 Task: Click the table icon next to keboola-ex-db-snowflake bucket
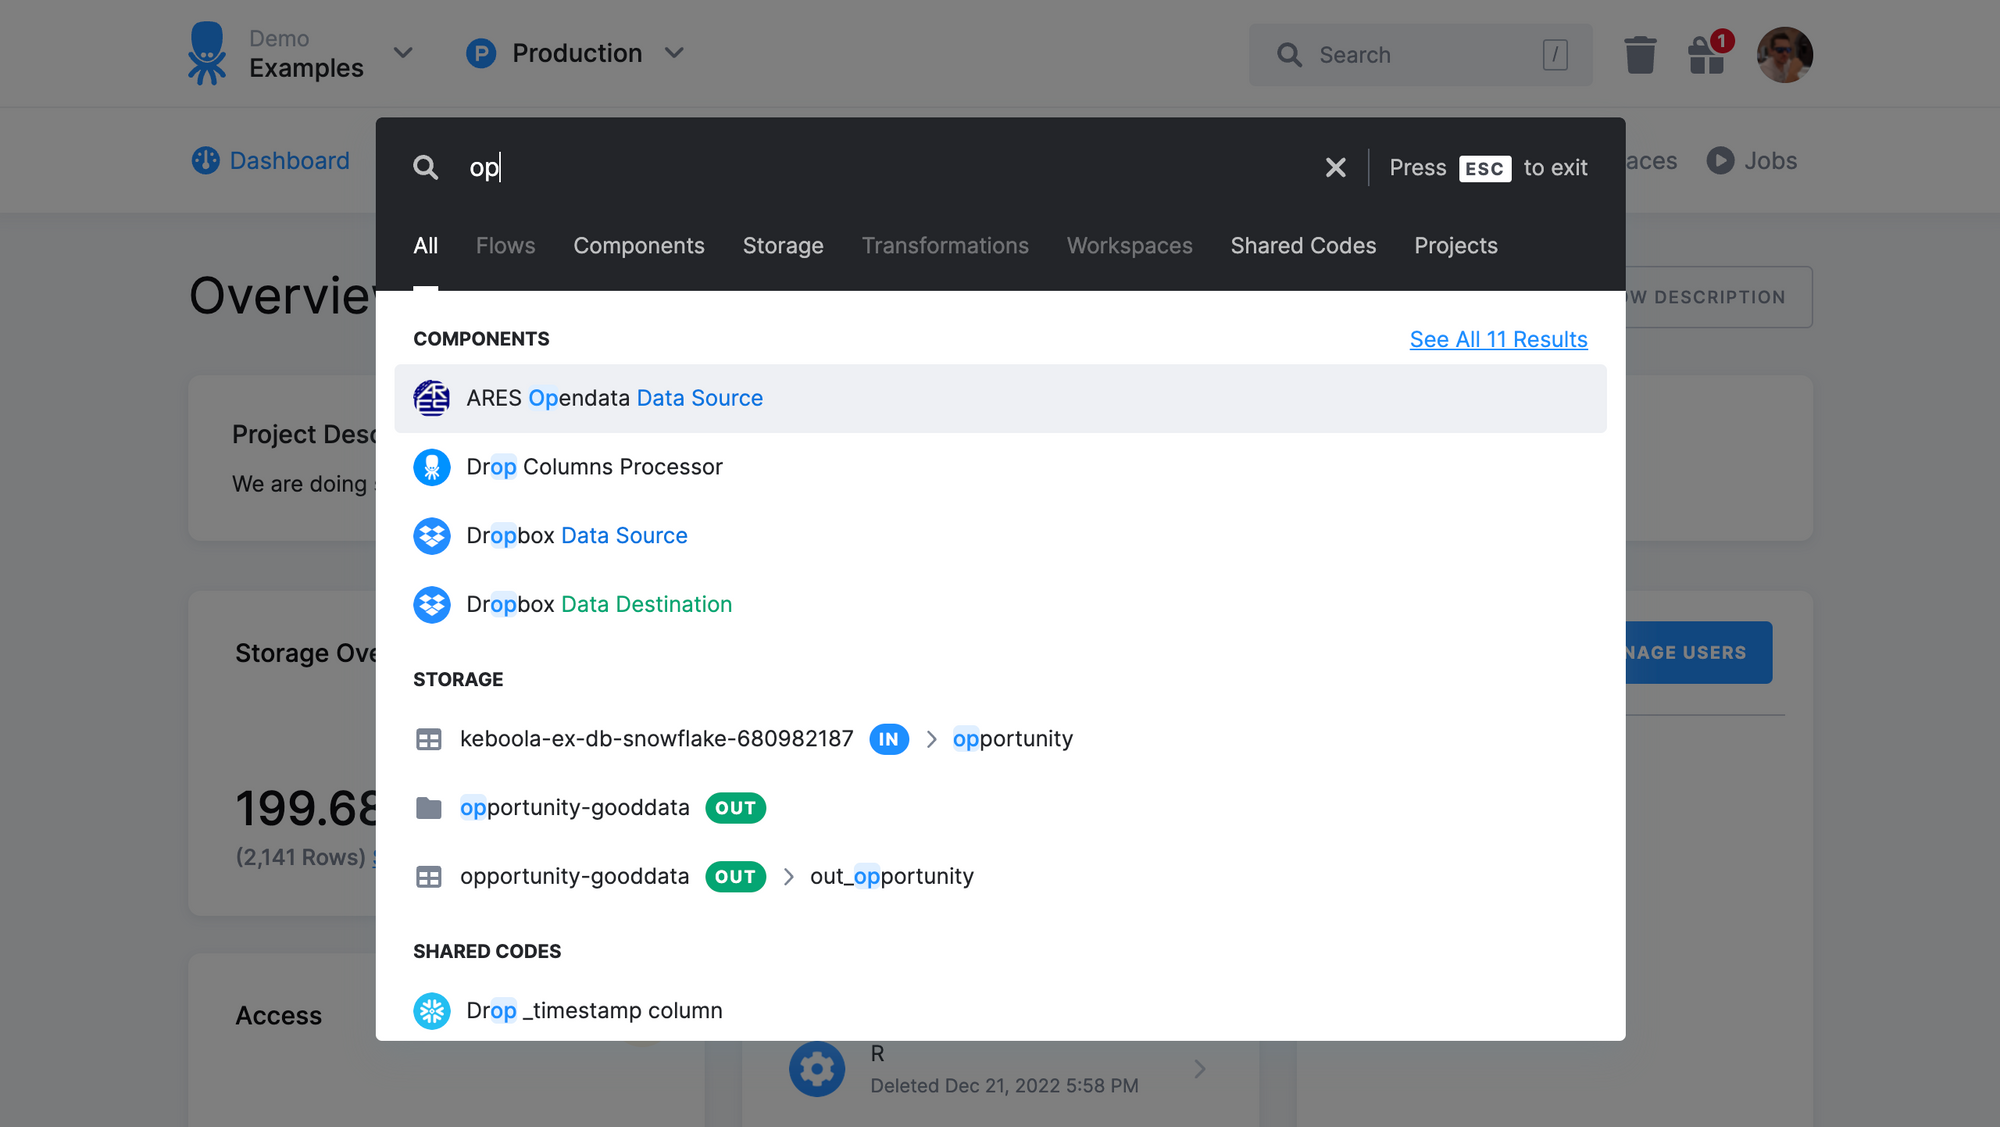coord(429,739)
